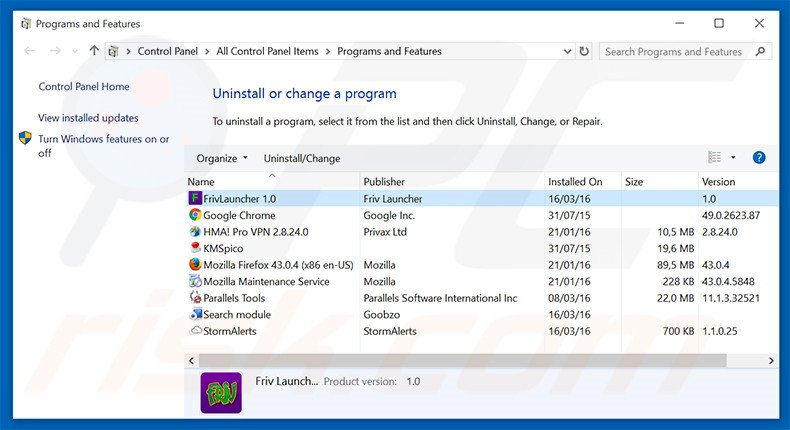Click the Privax Ltd publisher cell

point(385,232)
